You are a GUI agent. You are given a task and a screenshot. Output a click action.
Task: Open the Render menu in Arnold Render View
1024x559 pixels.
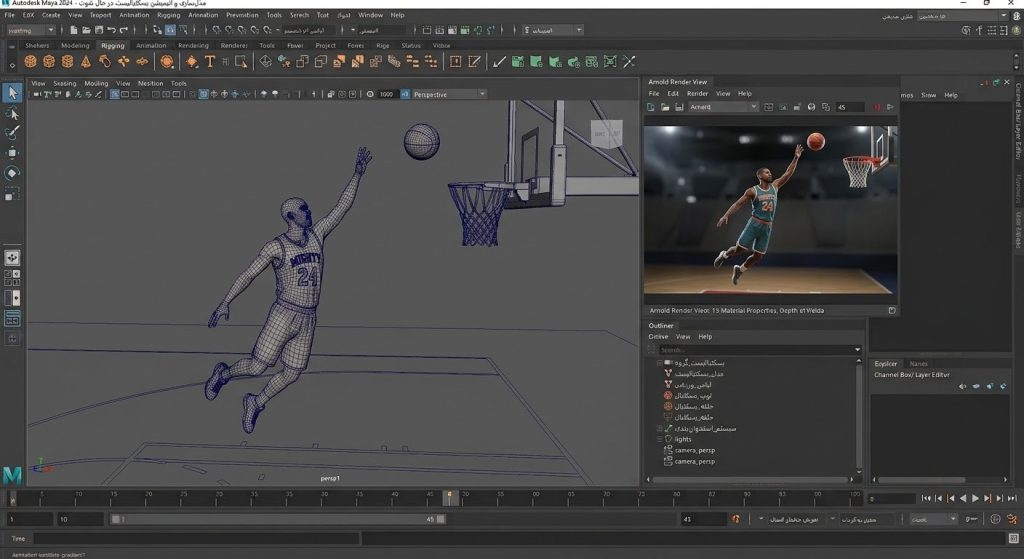[x=697, y=93]
